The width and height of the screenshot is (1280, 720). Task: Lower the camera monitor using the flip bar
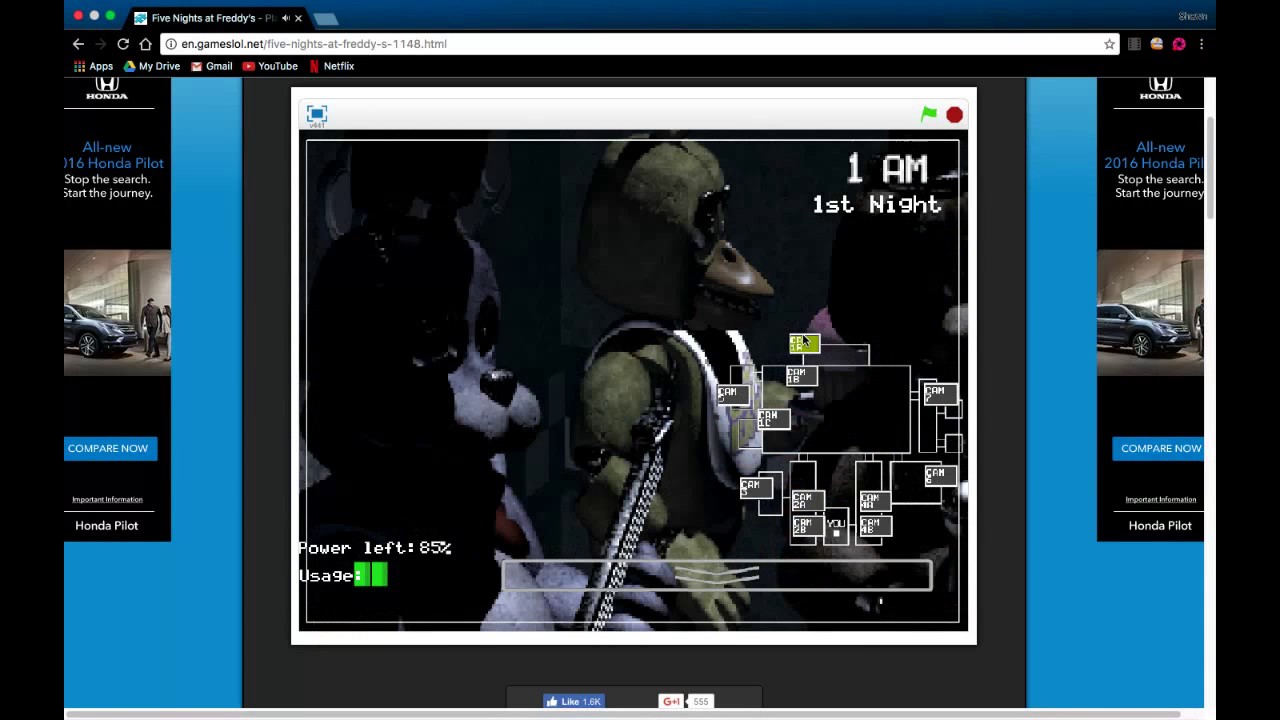(x=717, y=575)
